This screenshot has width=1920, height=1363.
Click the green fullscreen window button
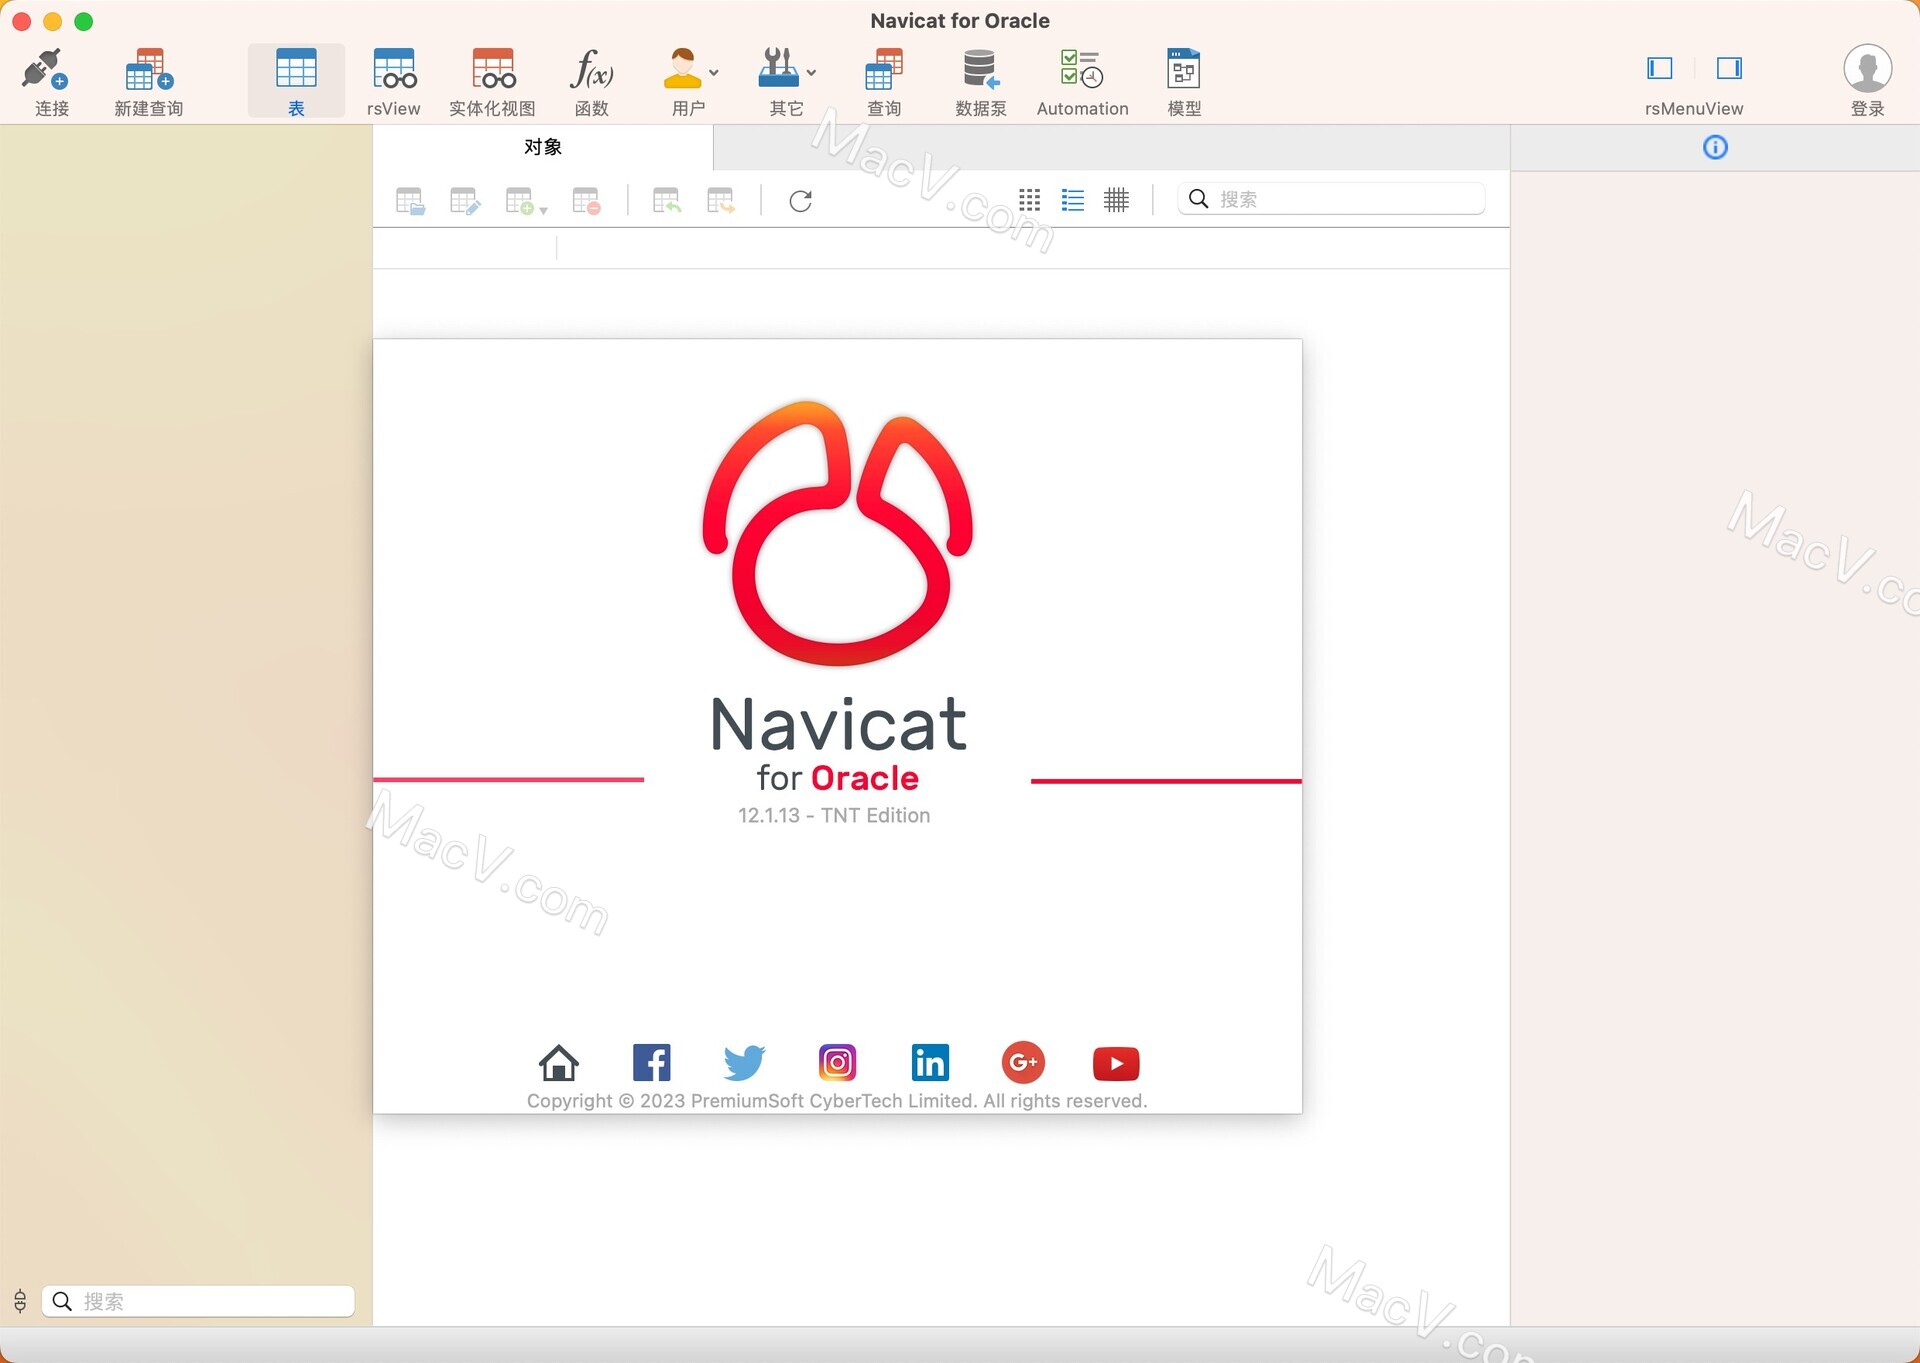84,21
